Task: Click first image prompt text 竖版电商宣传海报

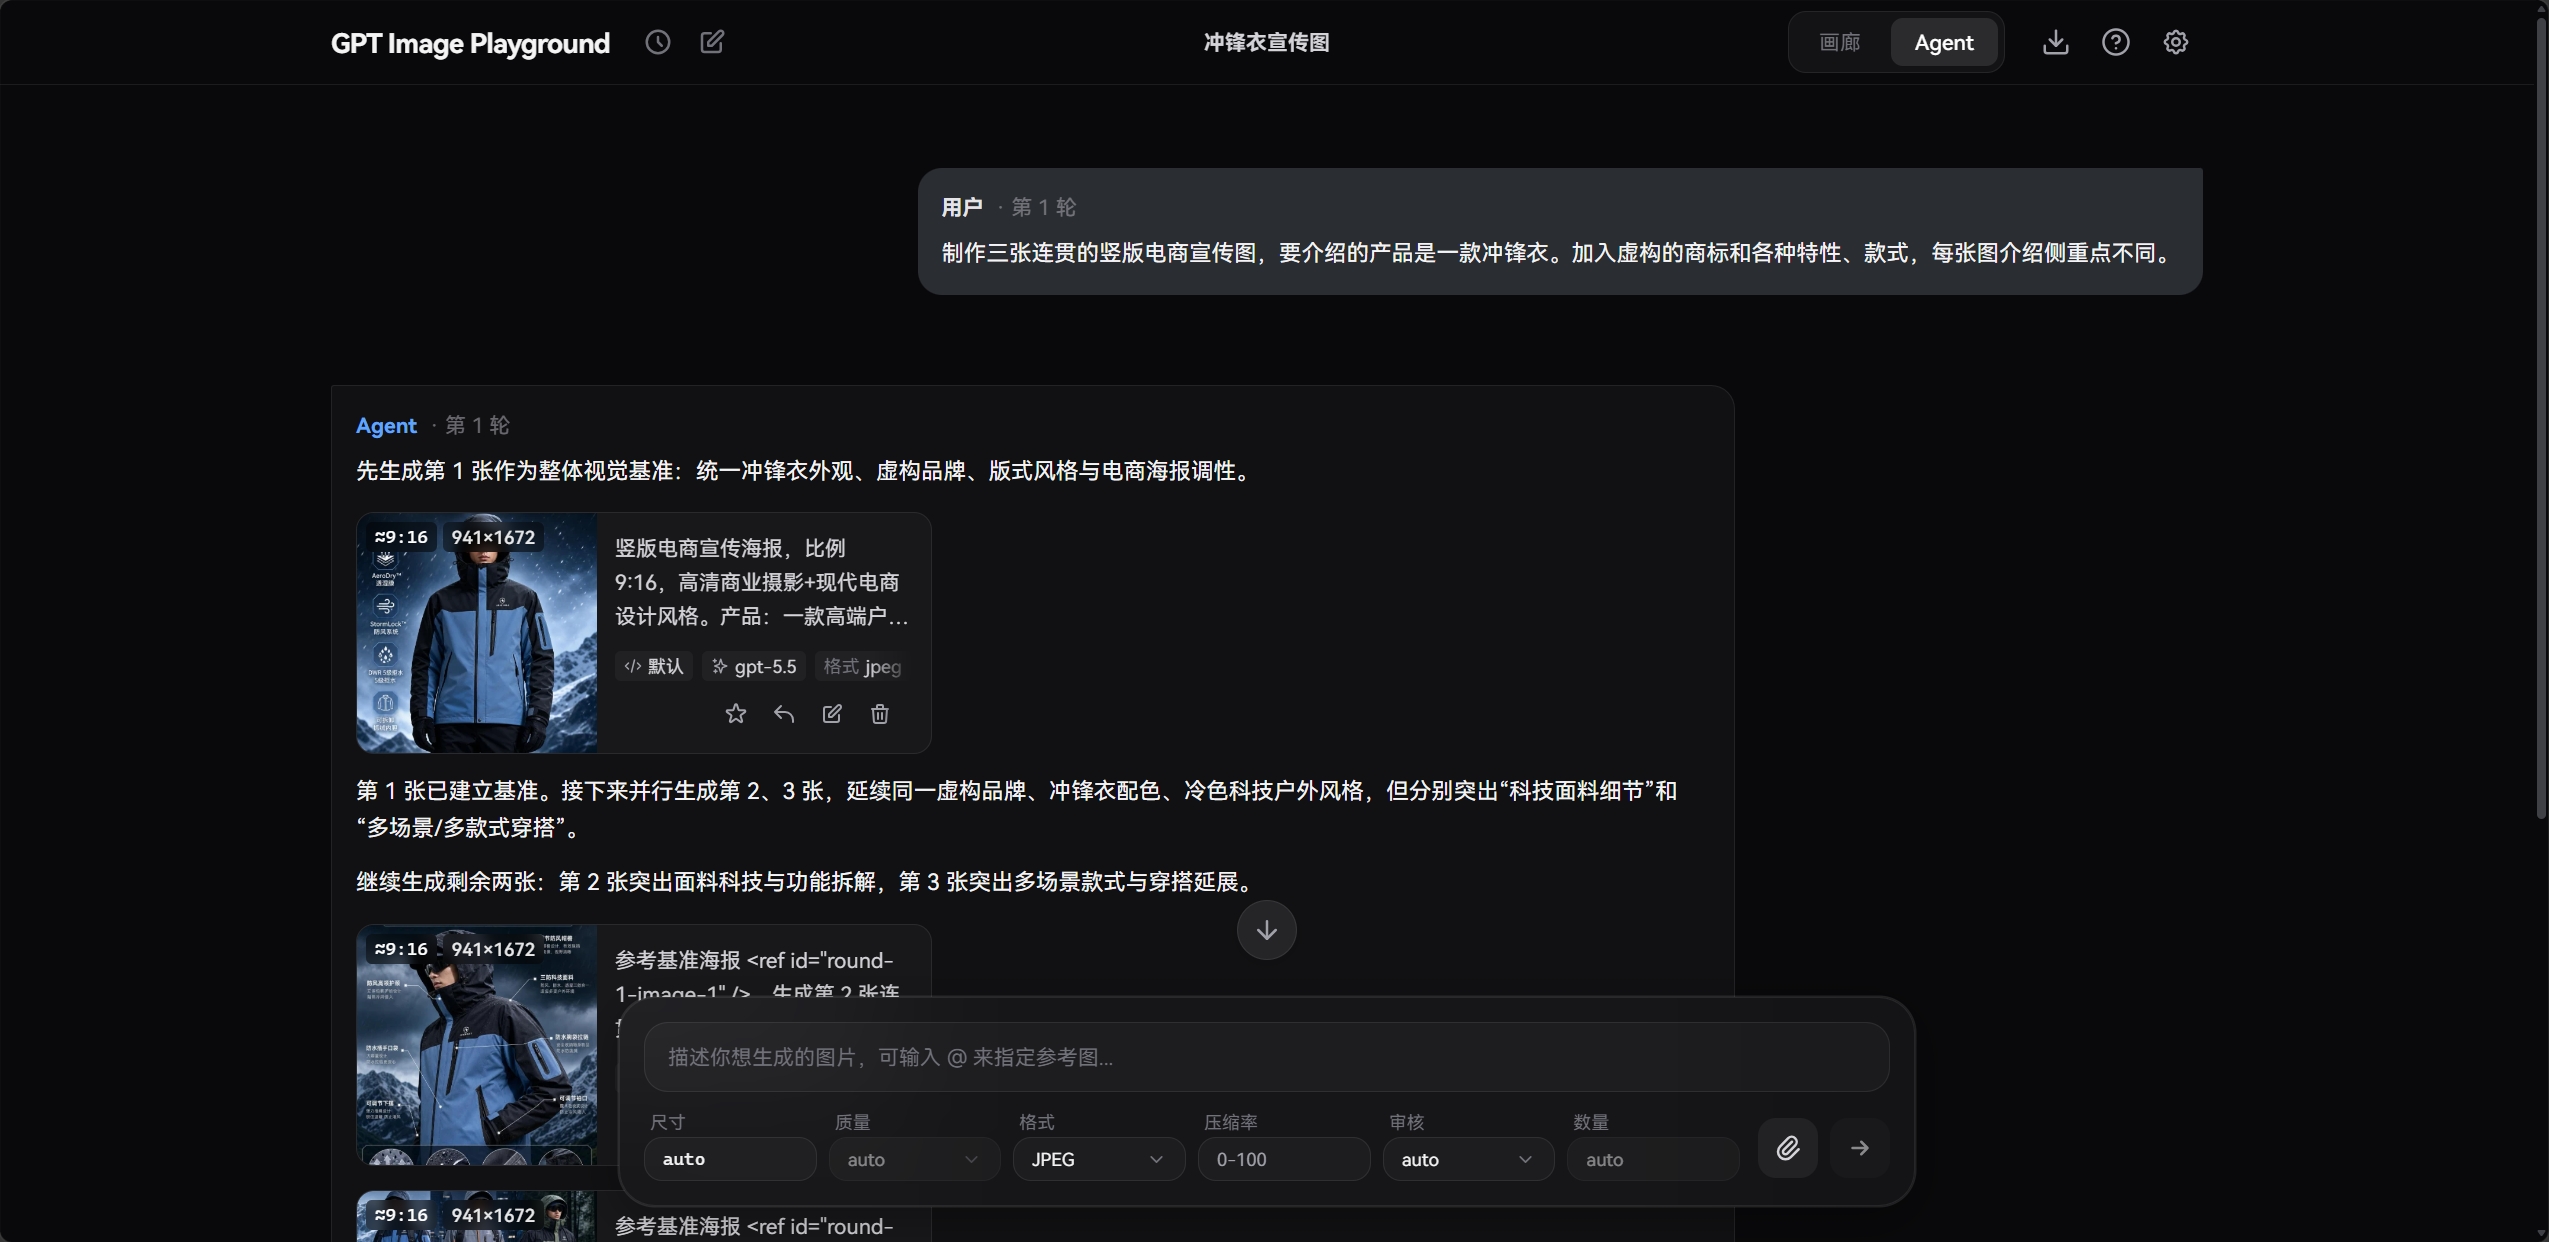Action: (x=762, y=581)
